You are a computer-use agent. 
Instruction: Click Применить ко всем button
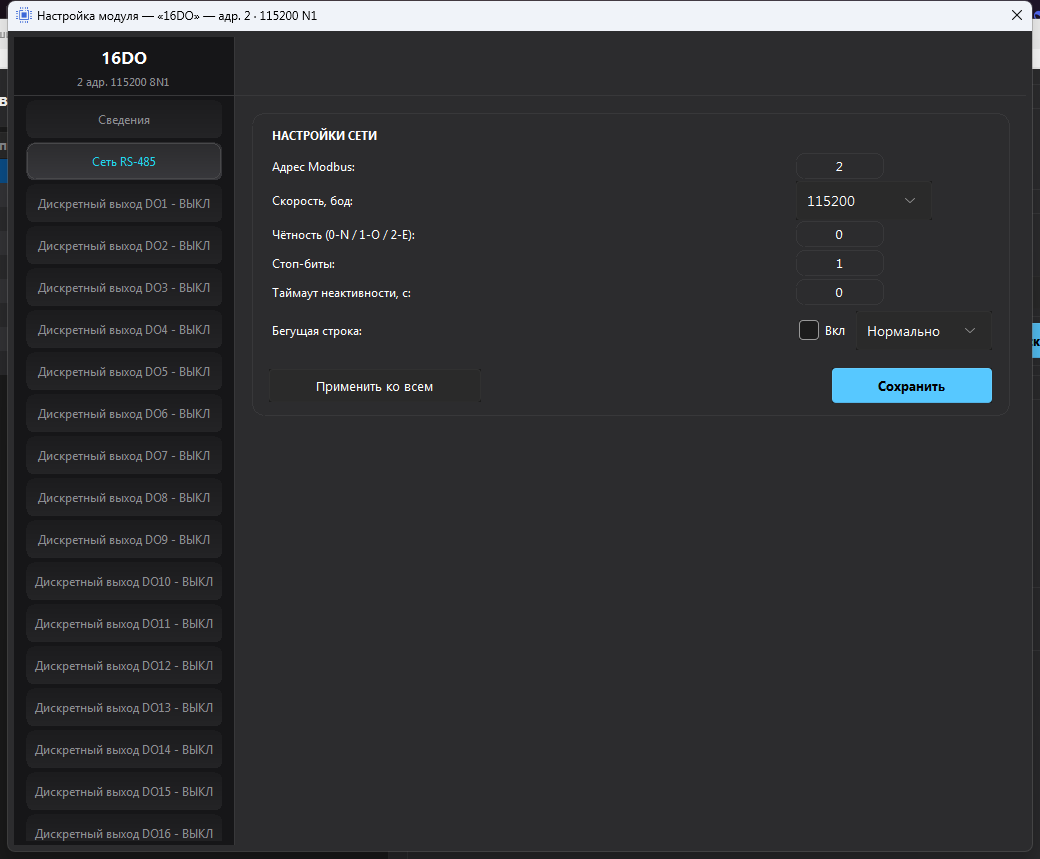point(374,386)
